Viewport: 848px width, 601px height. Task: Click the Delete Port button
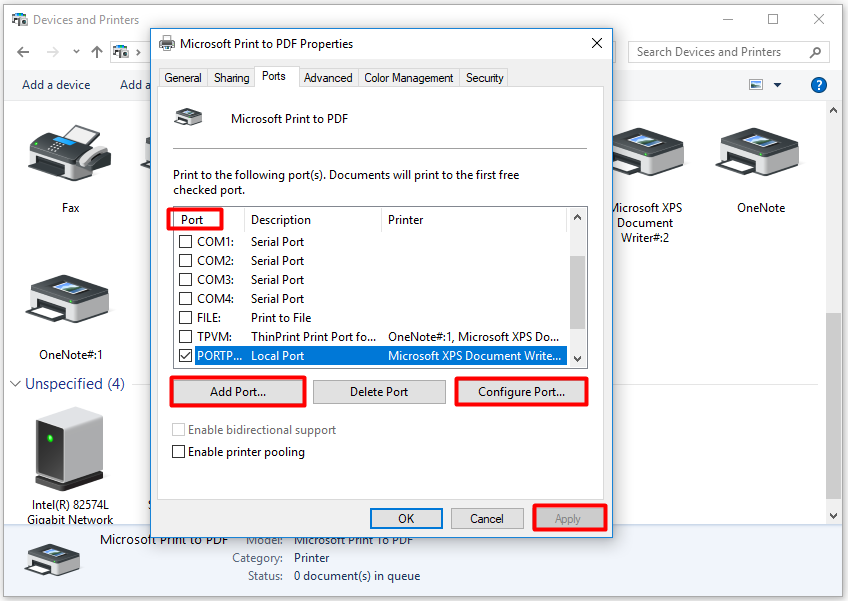(x=379, y=392)
